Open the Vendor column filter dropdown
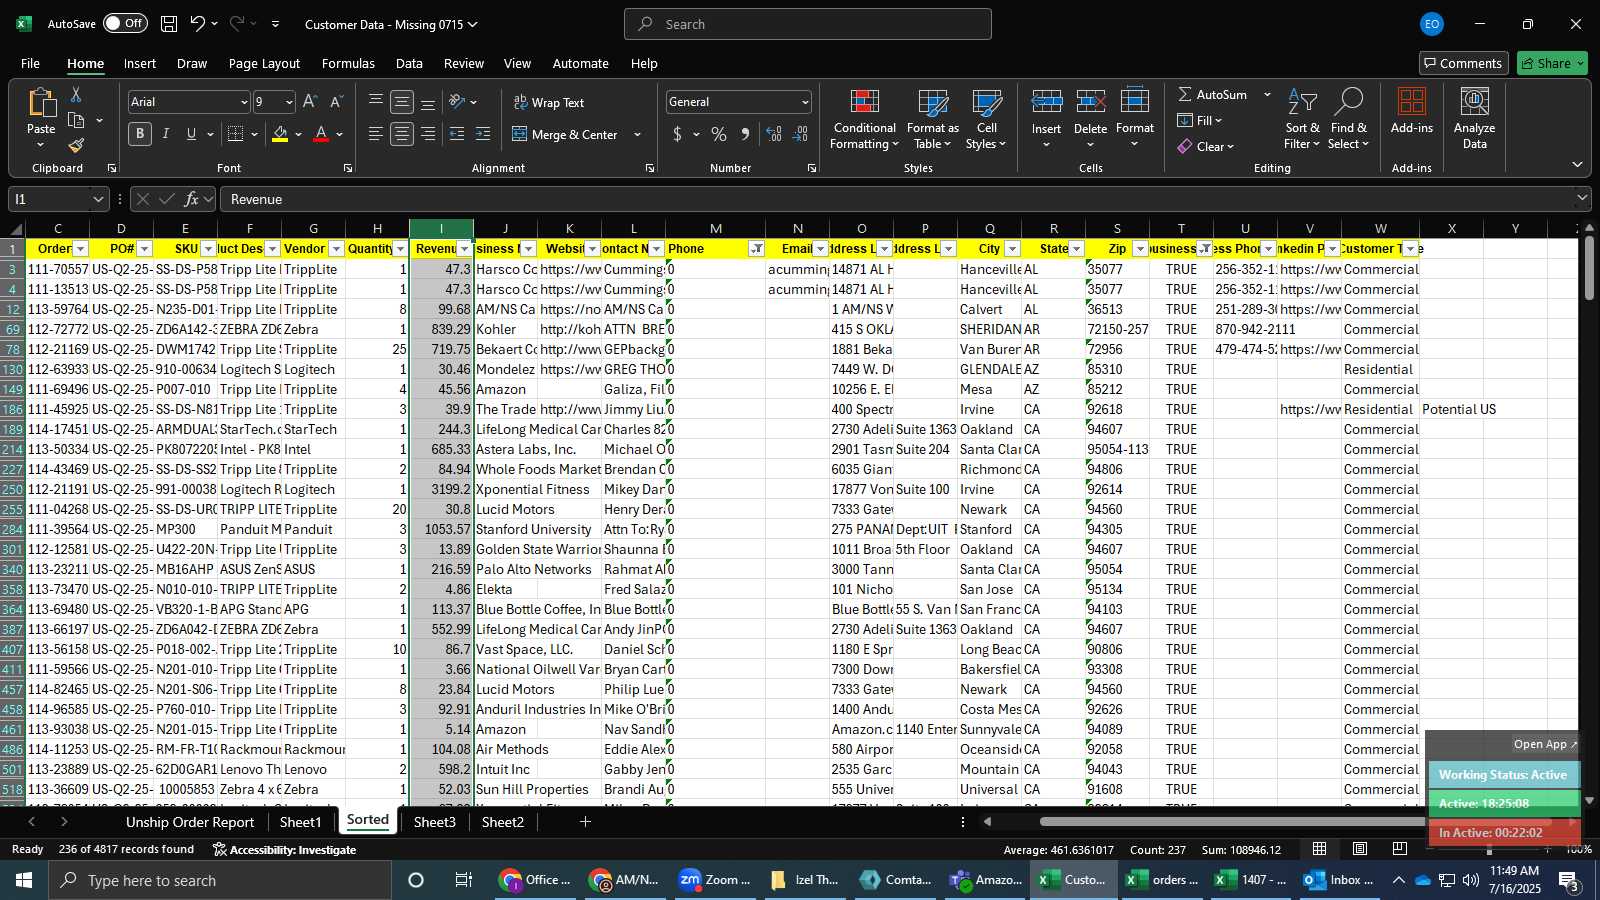The width and height of the screenshot is (1600, 900). pos(336,249)
